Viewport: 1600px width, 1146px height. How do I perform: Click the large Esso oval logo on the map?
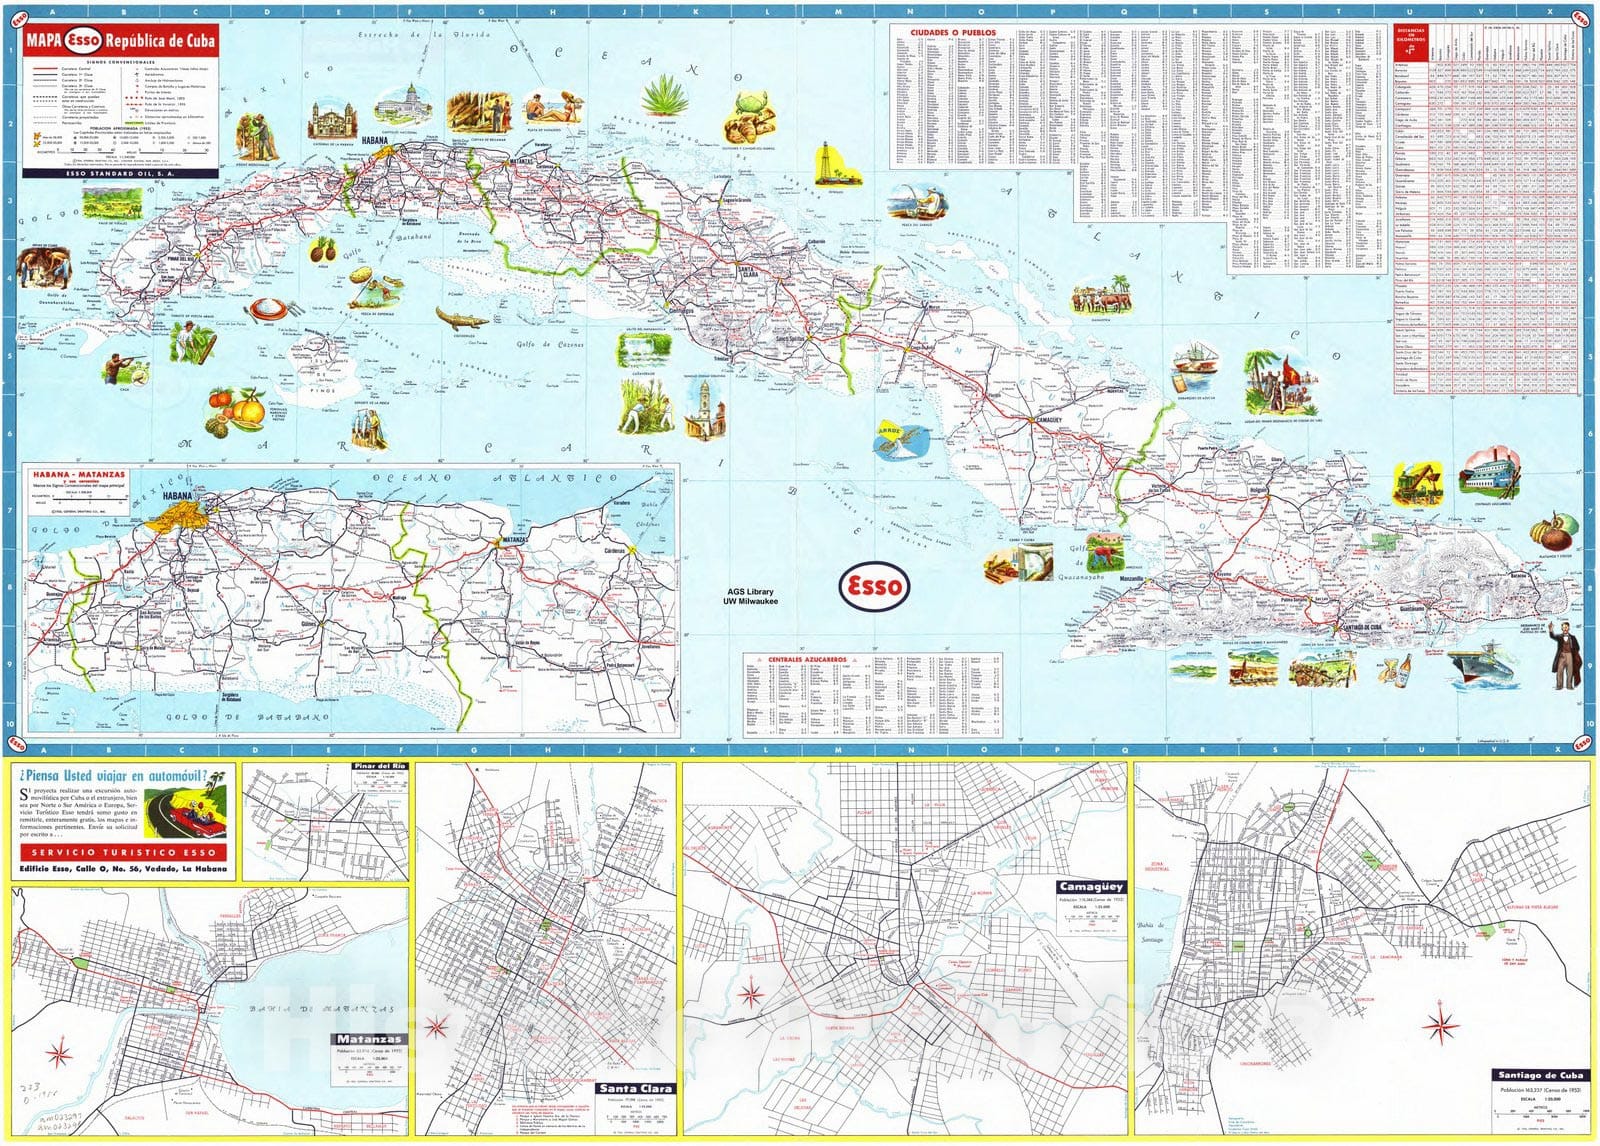(x=874, y=587)
